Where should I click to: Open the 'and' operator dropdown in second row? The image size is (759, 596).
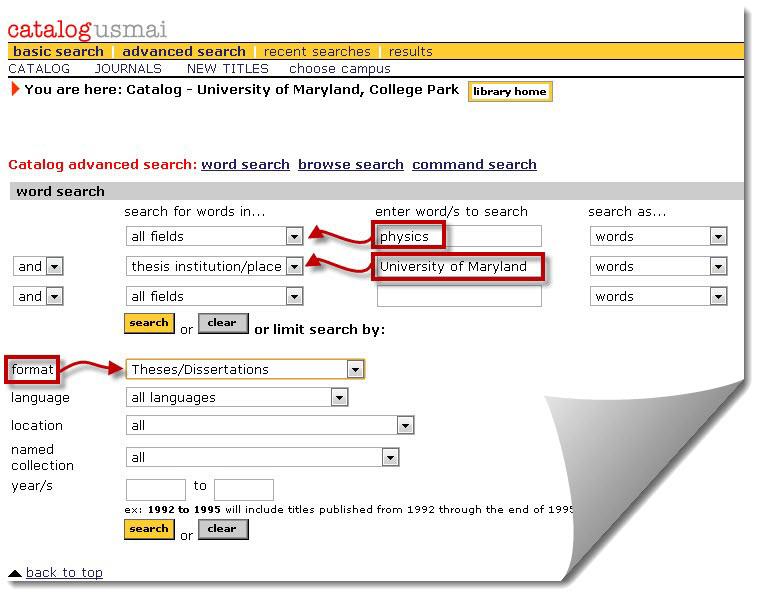click(38, 266)
